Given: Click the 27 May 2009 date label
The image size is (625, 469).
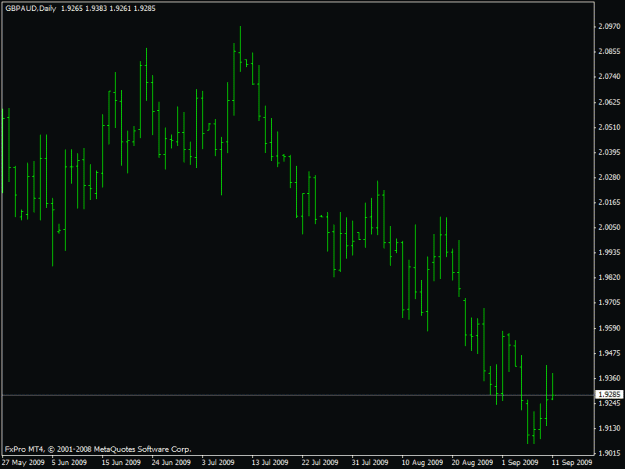Looking at the screenshot, I should (23, 462).
